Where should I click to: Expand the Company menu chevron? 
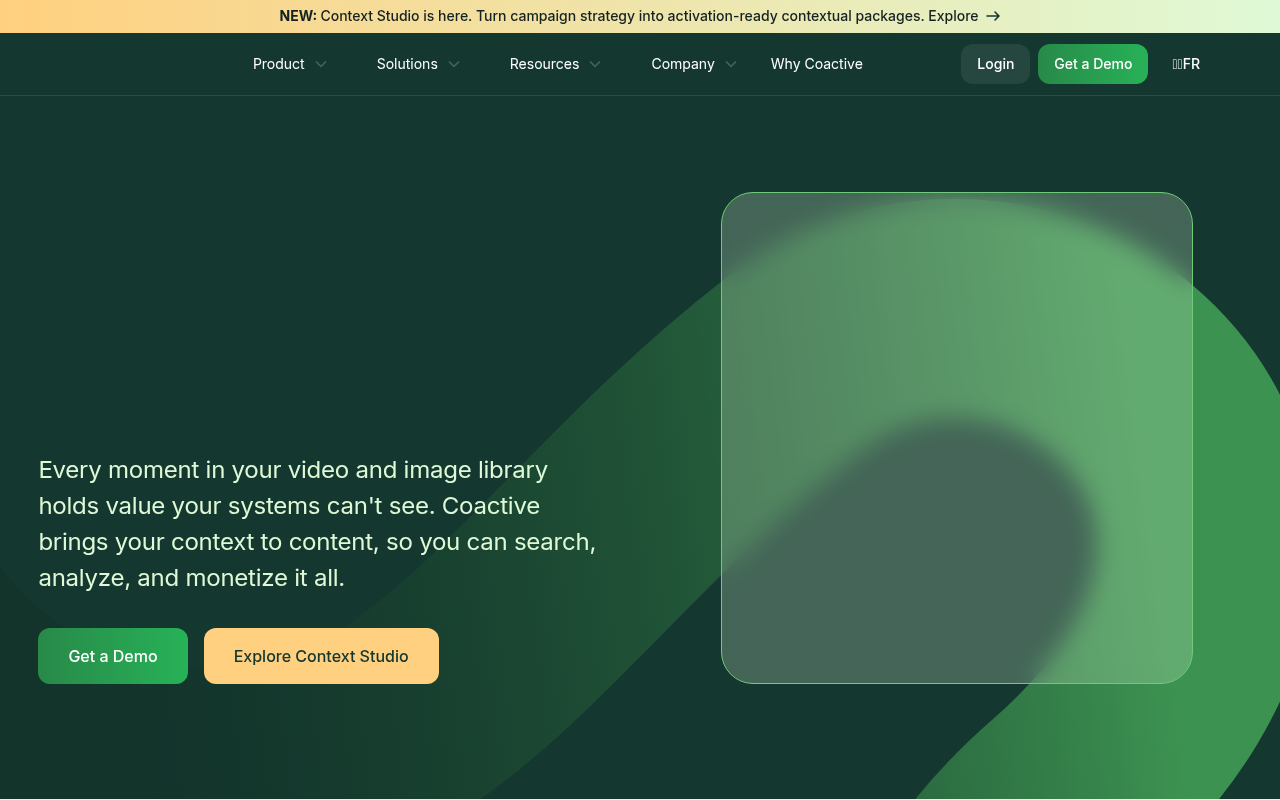coord(731,64)
